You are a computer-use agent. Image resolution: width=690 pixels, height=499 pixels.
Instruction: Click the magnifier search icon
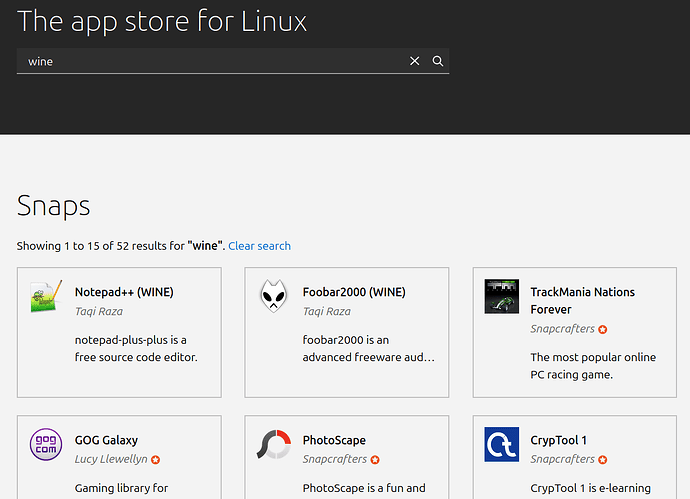tap(437, 61)
